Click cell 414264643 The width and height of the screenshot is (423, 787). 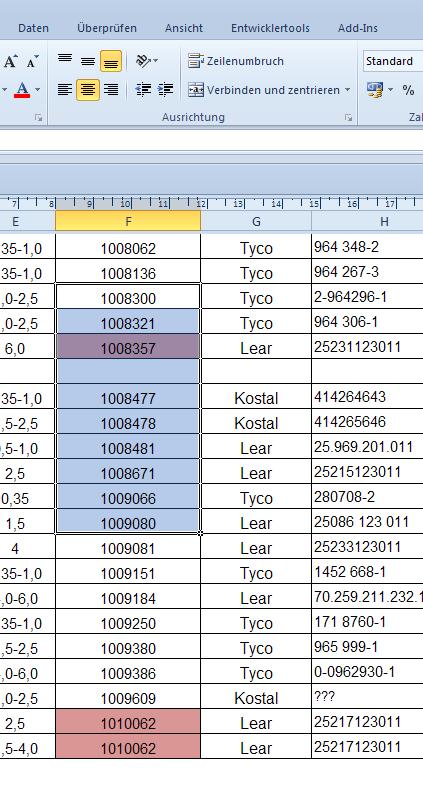pos(367,397)
